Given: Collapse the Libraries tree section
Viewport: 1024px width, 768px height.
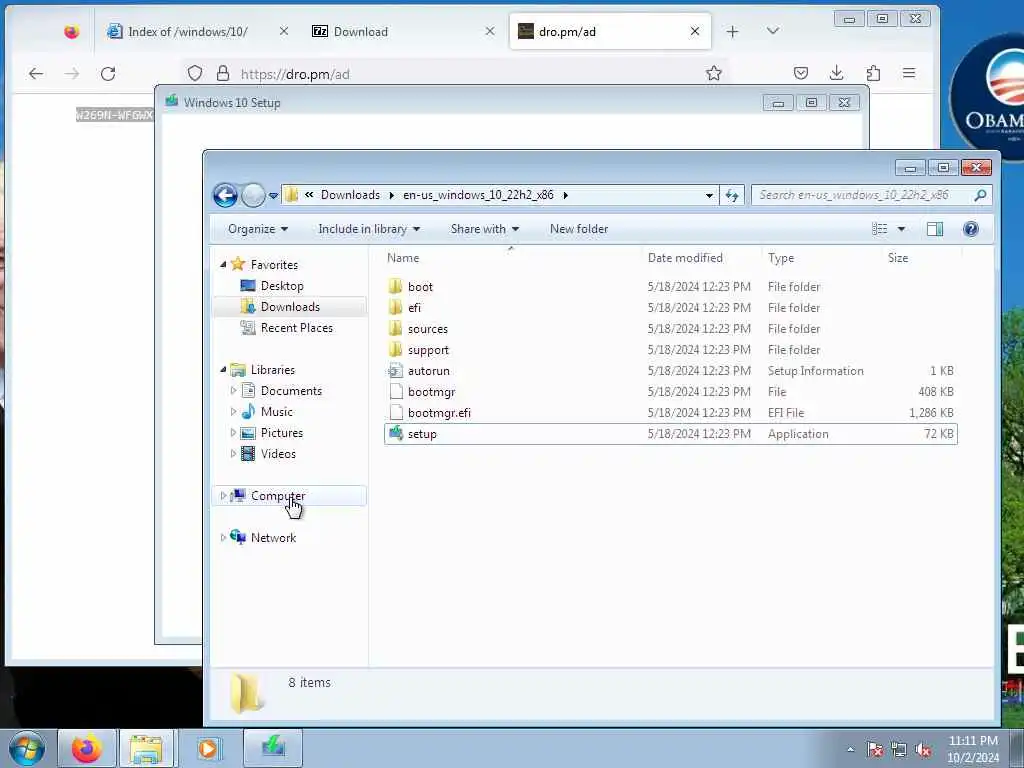Looking at the screenshot, I should click(223, 370).
